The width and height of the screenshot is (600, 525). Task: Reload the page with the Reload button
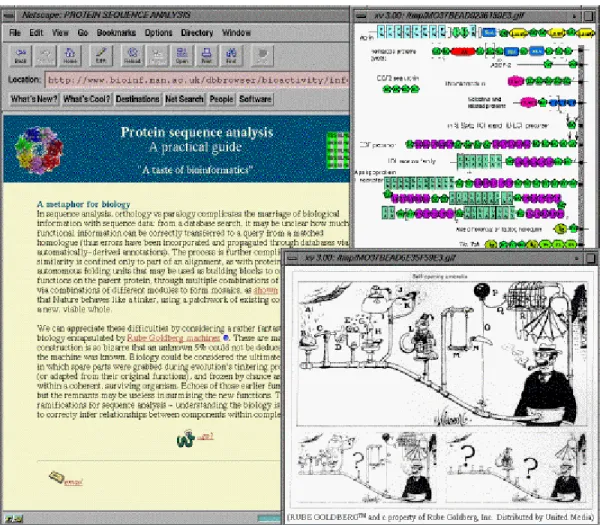[133, 56]
